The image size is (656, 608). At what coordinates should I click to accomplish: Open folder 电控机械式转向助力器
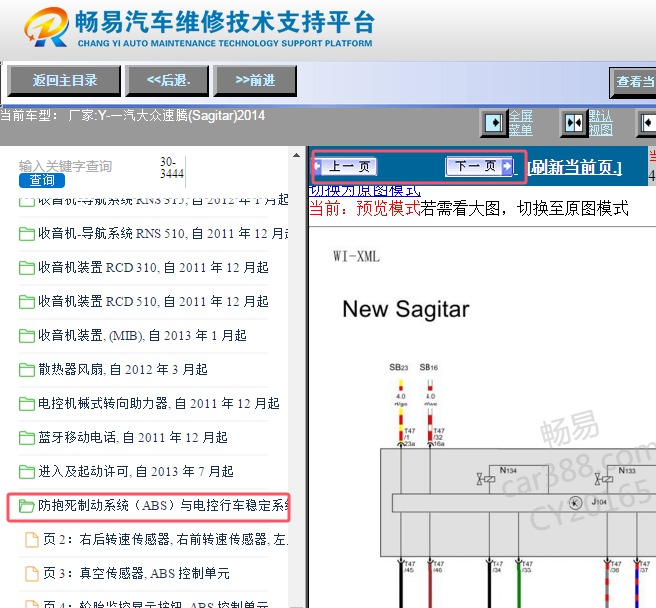[x=159, y=403]
